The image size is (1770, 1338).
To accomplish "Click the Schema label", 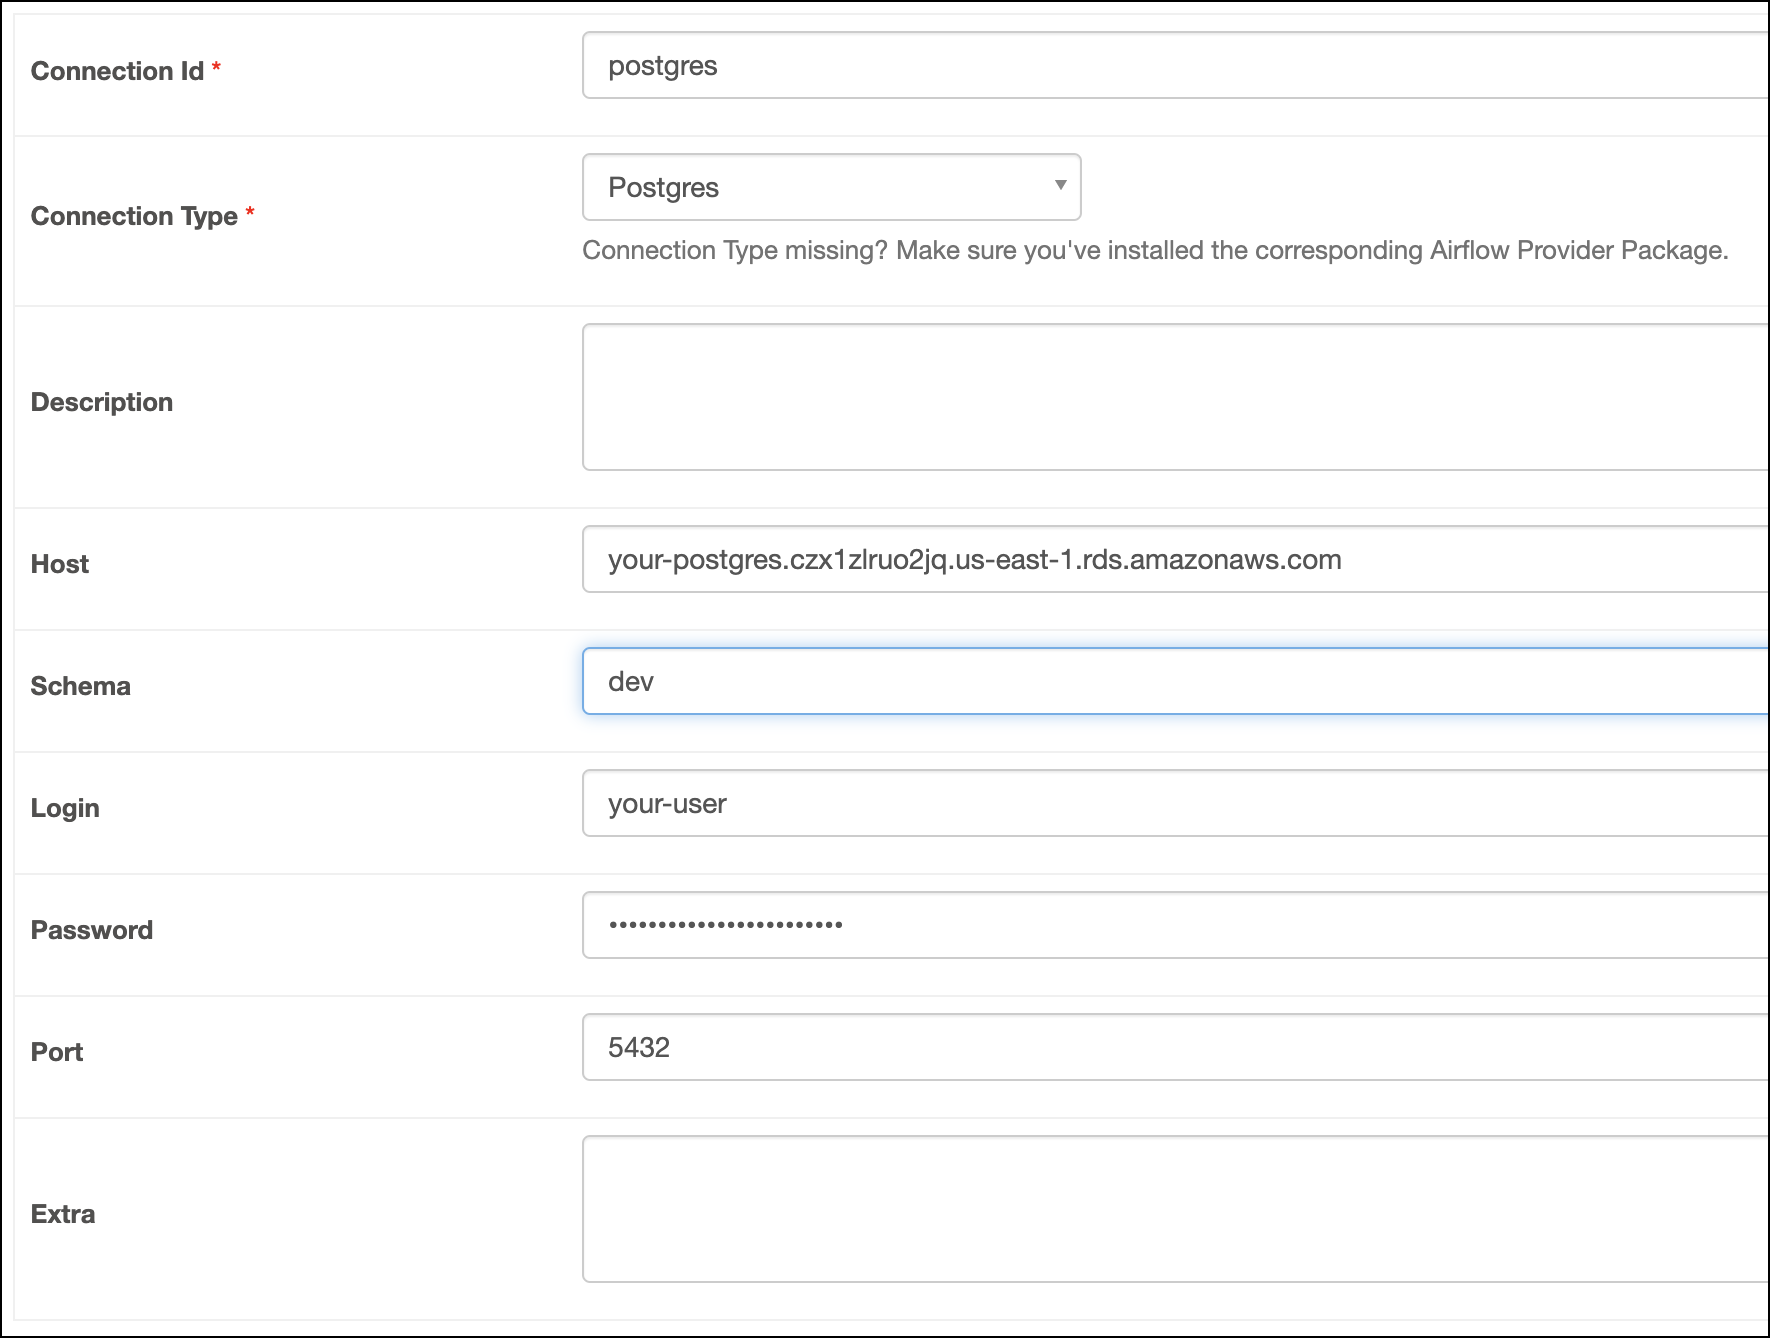I will (x=80, y=686).
